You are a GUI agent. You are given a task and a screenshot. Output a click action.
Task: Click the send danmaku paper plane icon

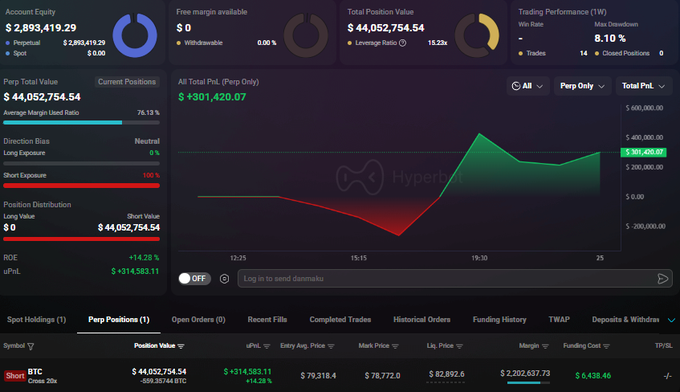(x=663, y=279)
